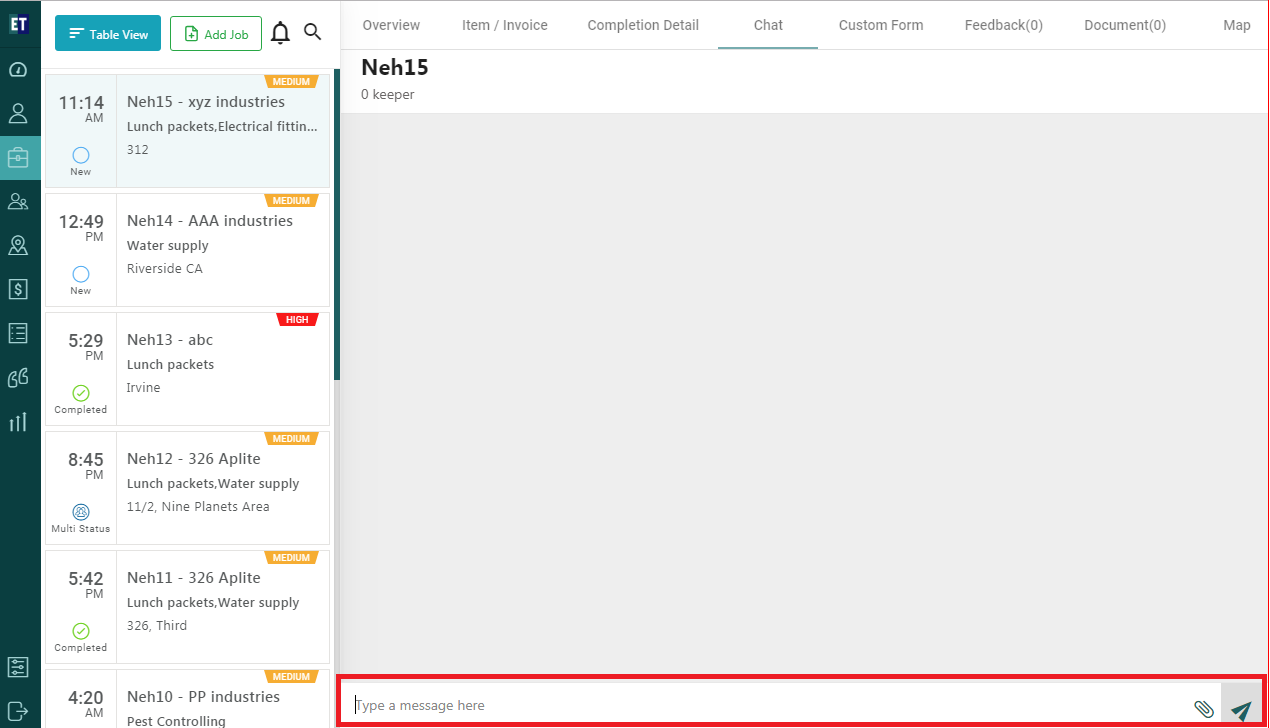Click the logout icon in sidebar
1270x728 pixels.
click(18, 710)
